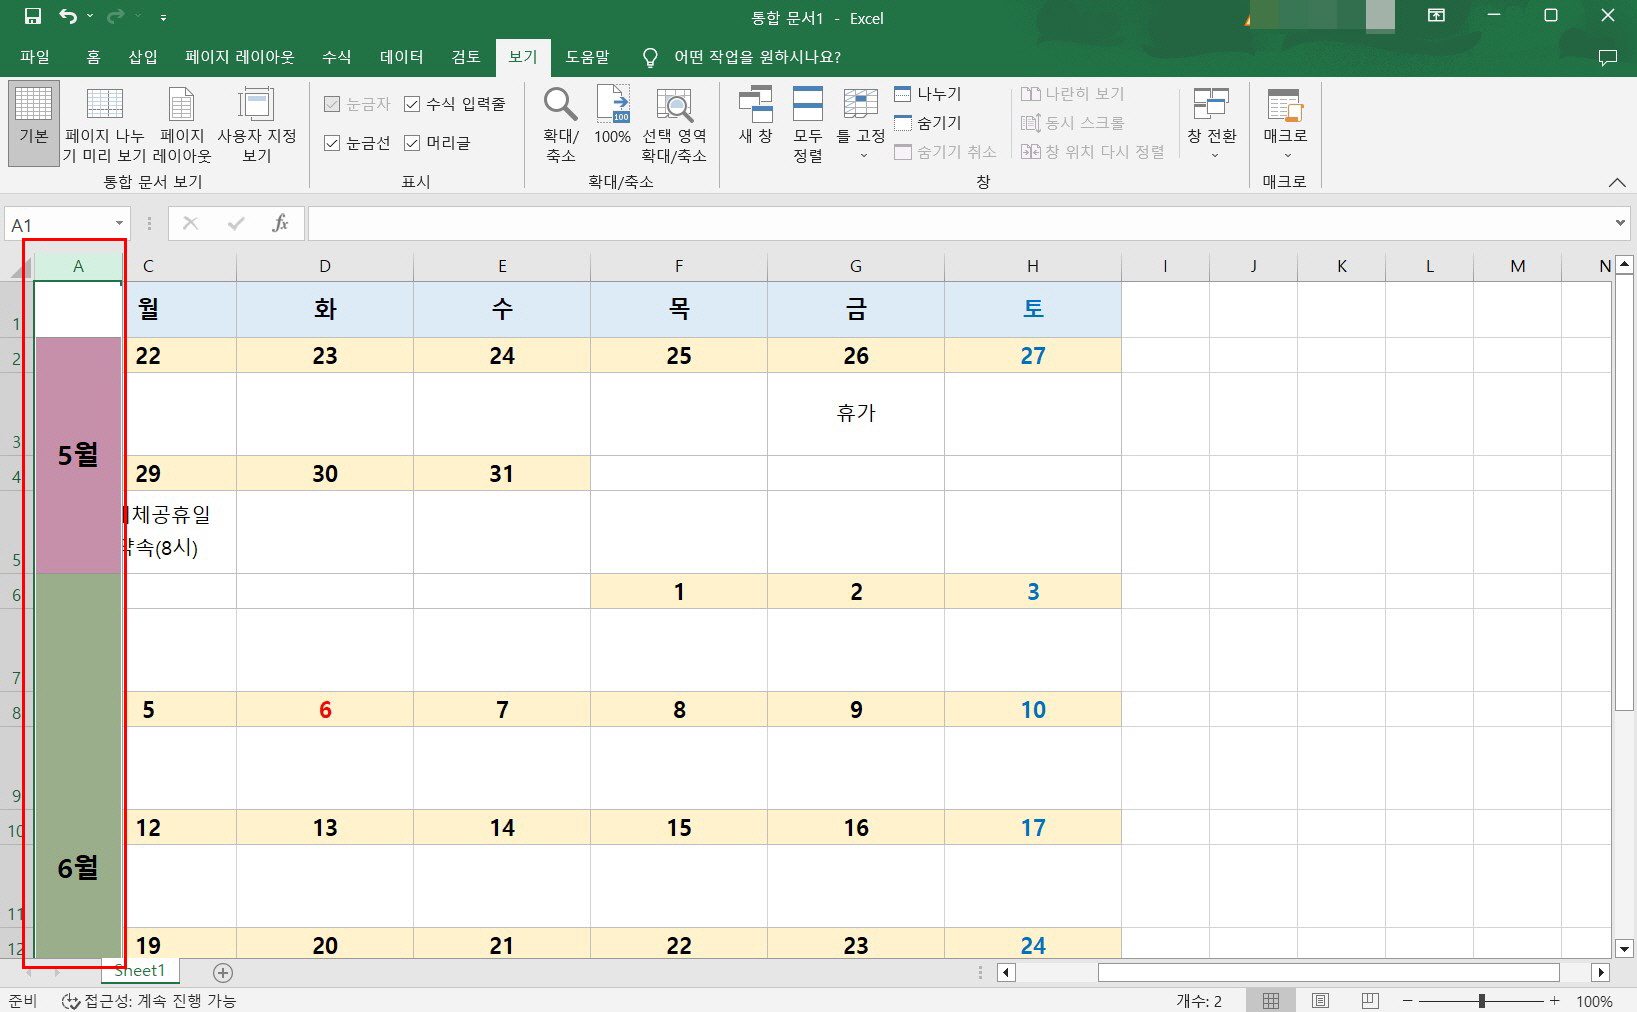The height and width of the screenshot is (1012, 1637).
Task: Click the Insert Function fx icon
Action: click(x=280, y=223)
